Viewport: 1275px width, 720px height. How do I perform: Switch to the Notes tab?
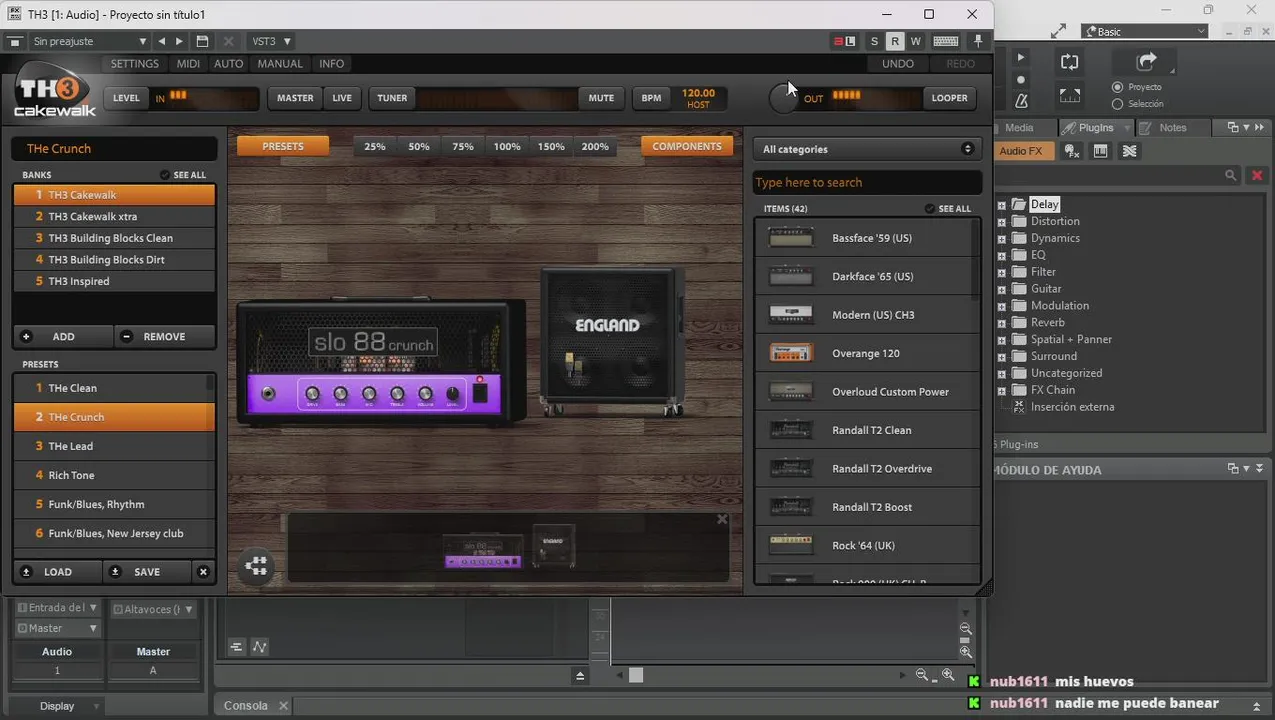click(x=1173, y=128)
